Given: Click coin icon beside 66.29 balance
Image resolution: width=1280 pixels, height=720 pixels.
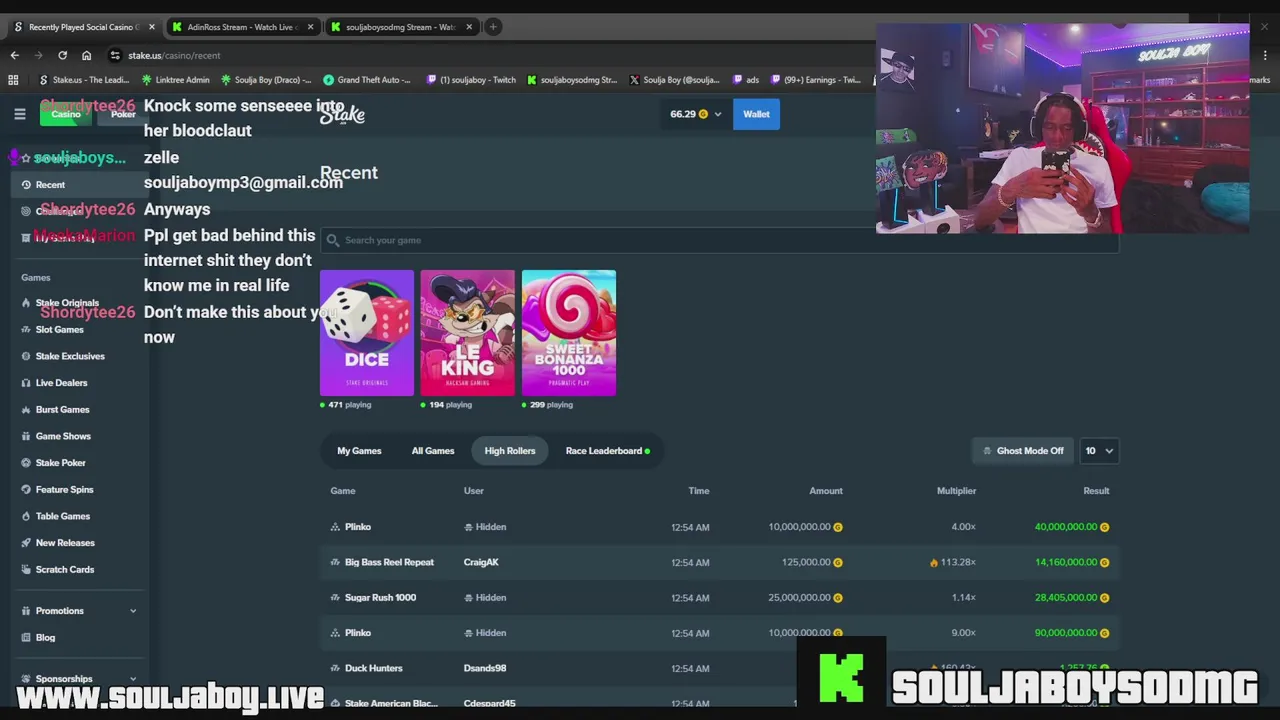Looking at the screenshot, I should coord(703,114).
